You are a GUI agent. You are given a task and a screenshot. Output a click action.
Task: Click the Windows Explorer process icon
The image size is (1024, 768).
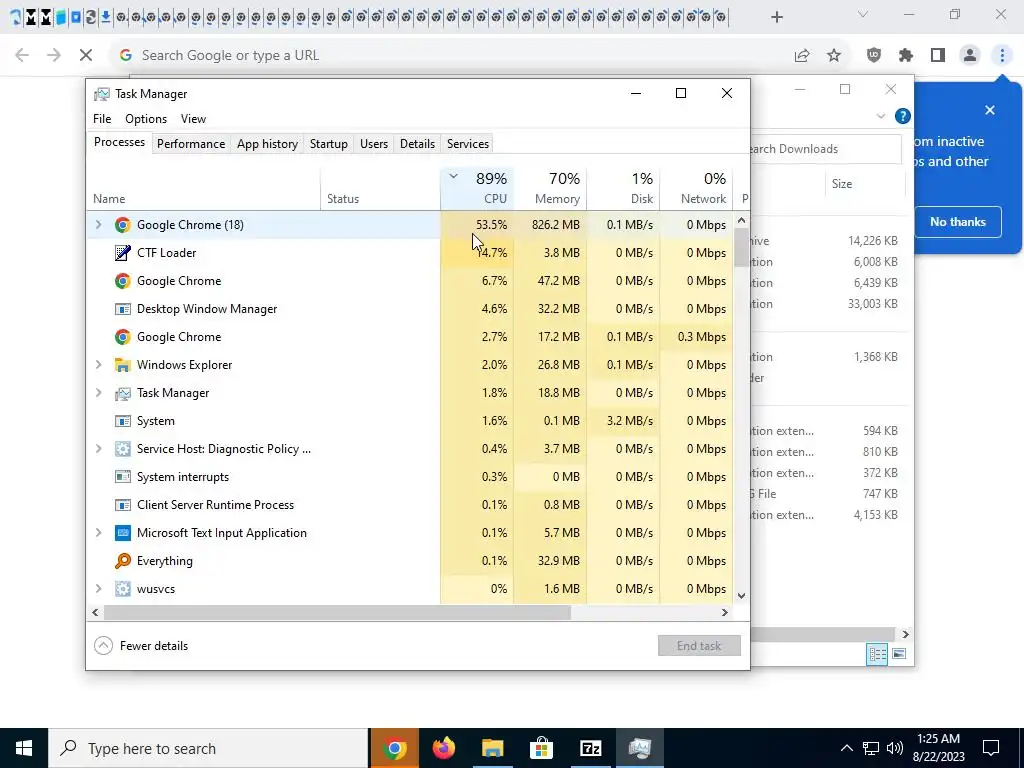tap(122, 365)
